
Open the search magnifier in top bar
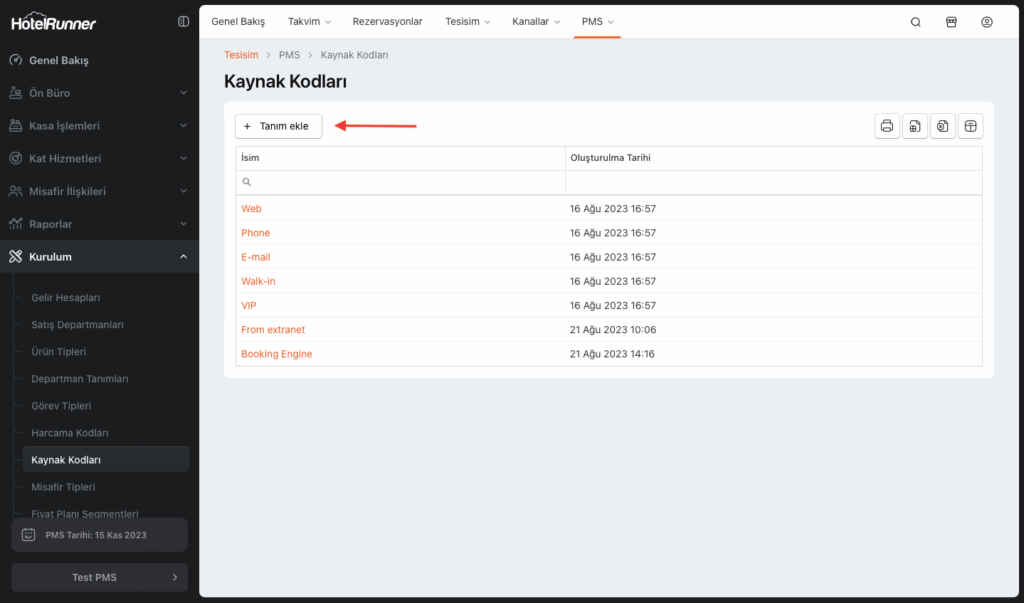pos(915,22)
